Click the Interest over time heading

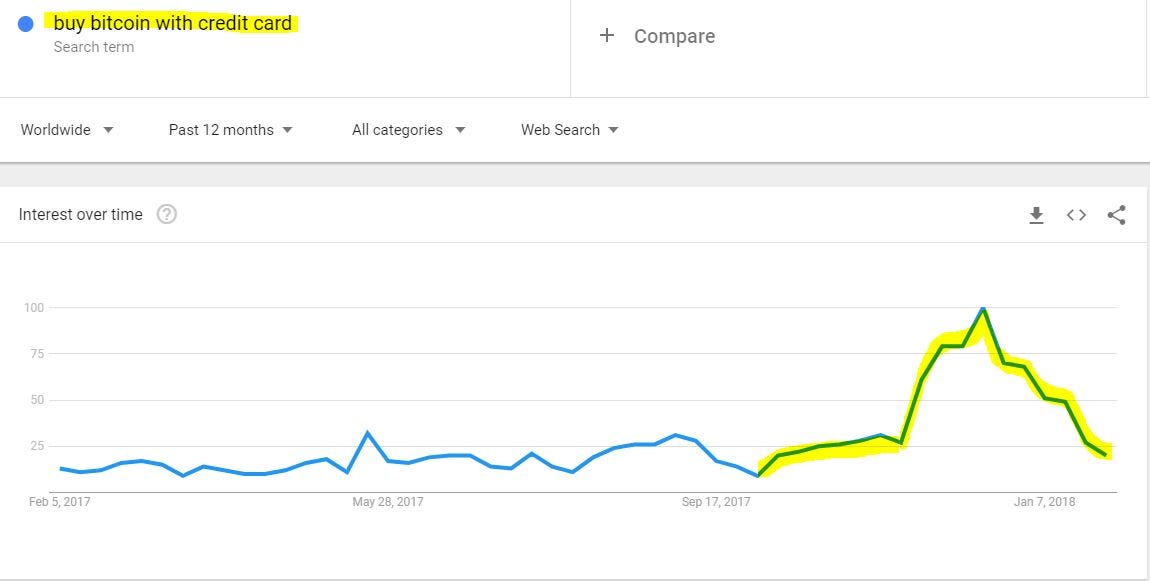point(81,215)
